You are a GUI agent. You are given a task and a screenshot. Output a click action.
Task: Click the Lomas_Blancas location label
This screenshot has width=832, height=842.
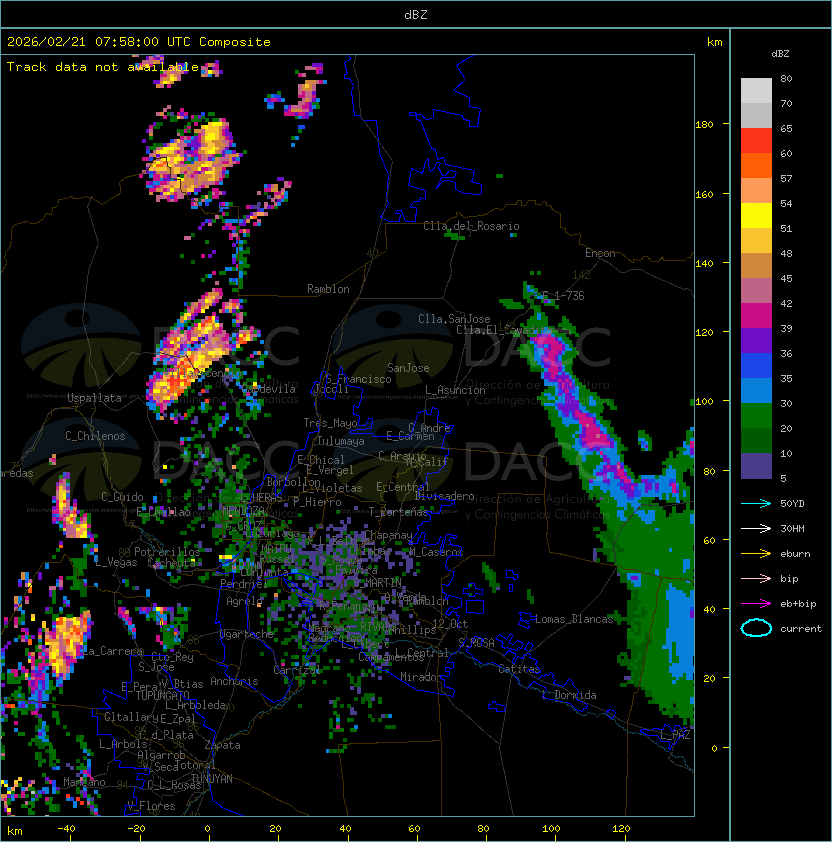574,619
